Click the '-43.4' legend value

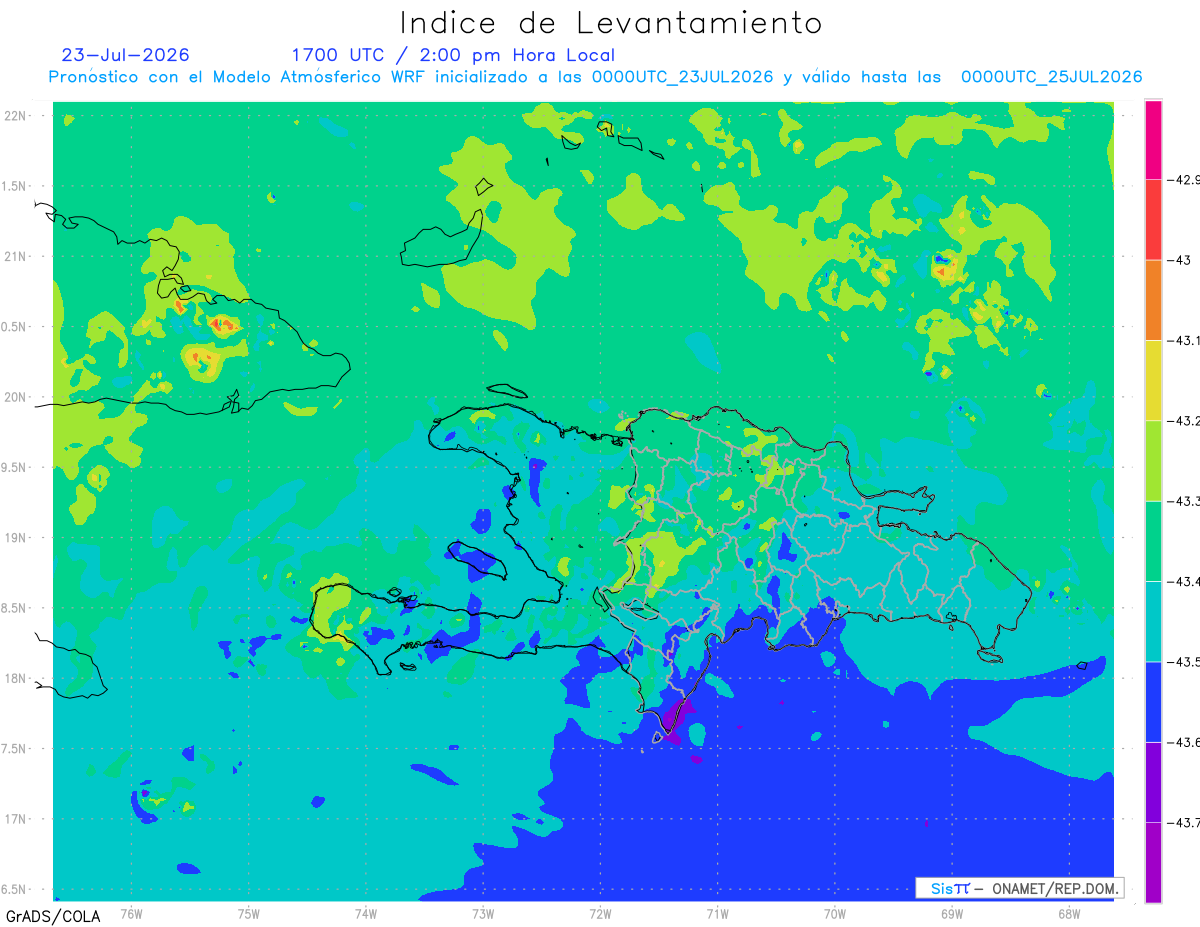point(1183,581)
